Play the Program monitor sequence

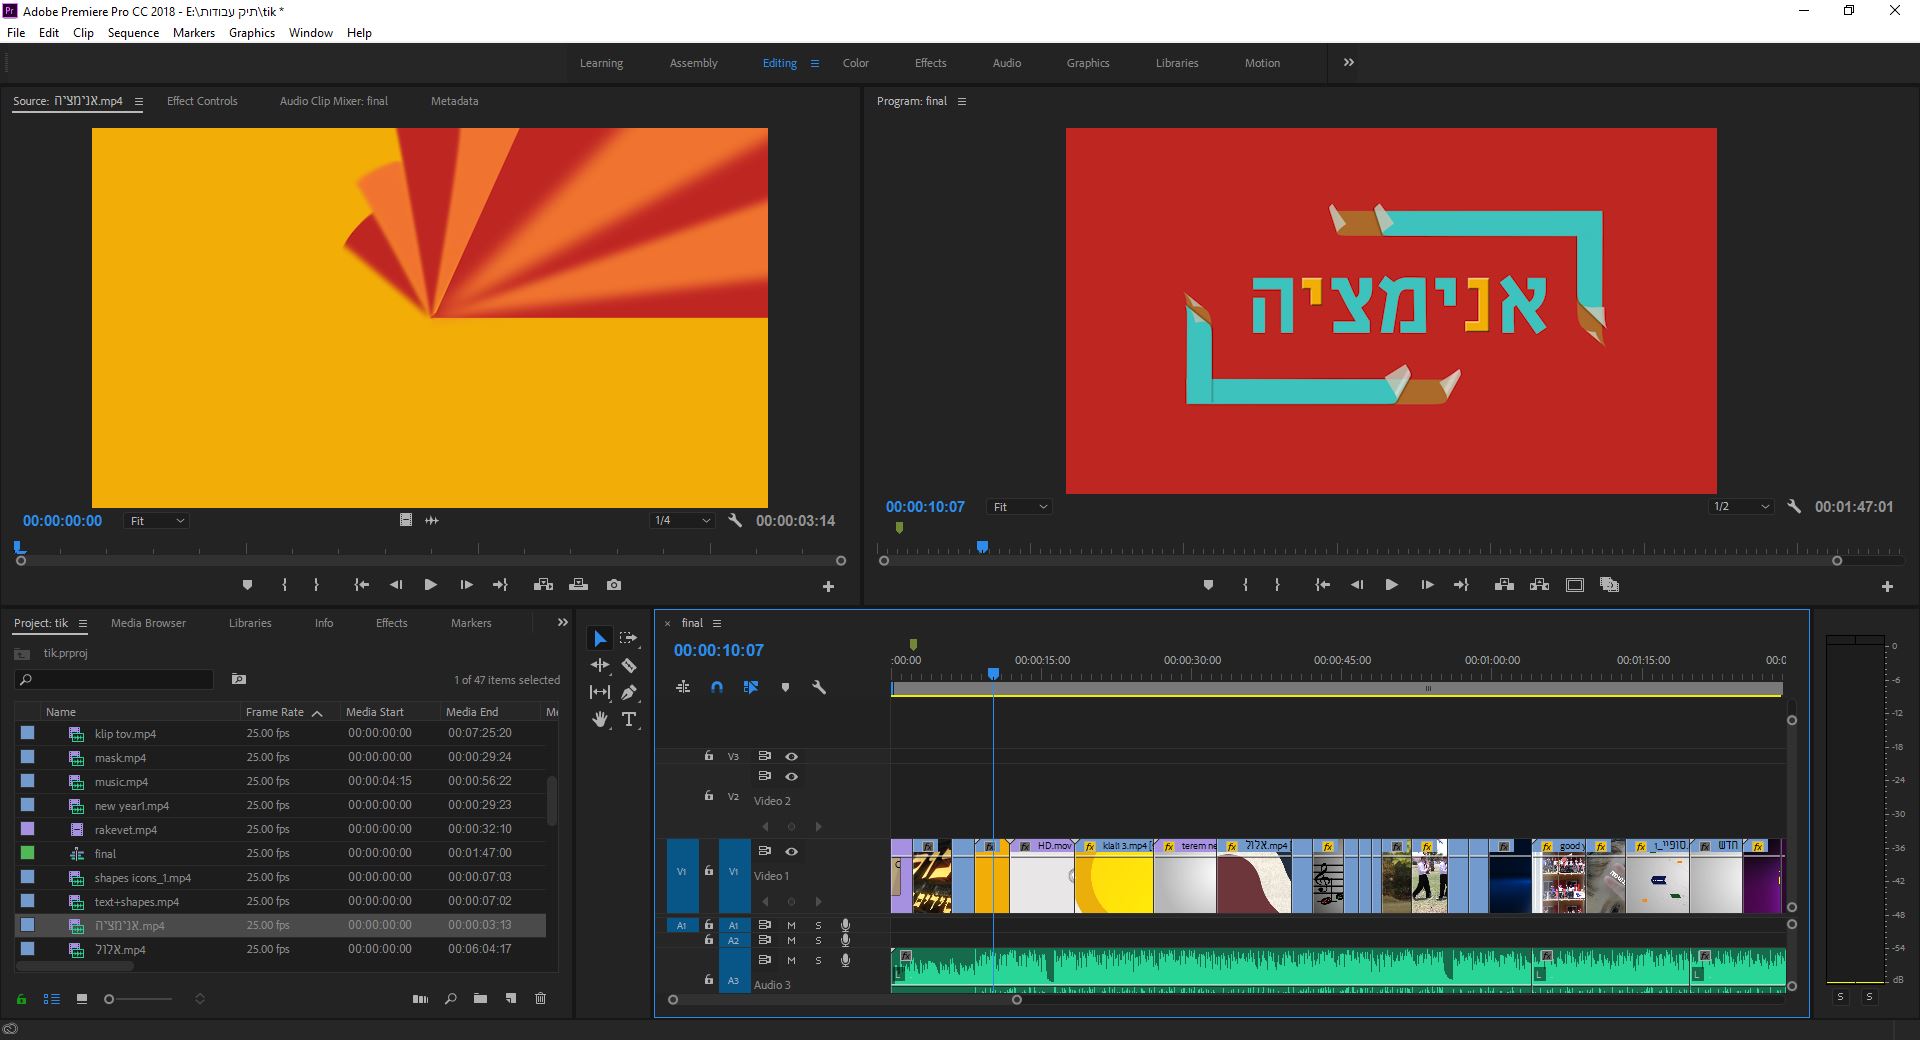point(1391,585)
